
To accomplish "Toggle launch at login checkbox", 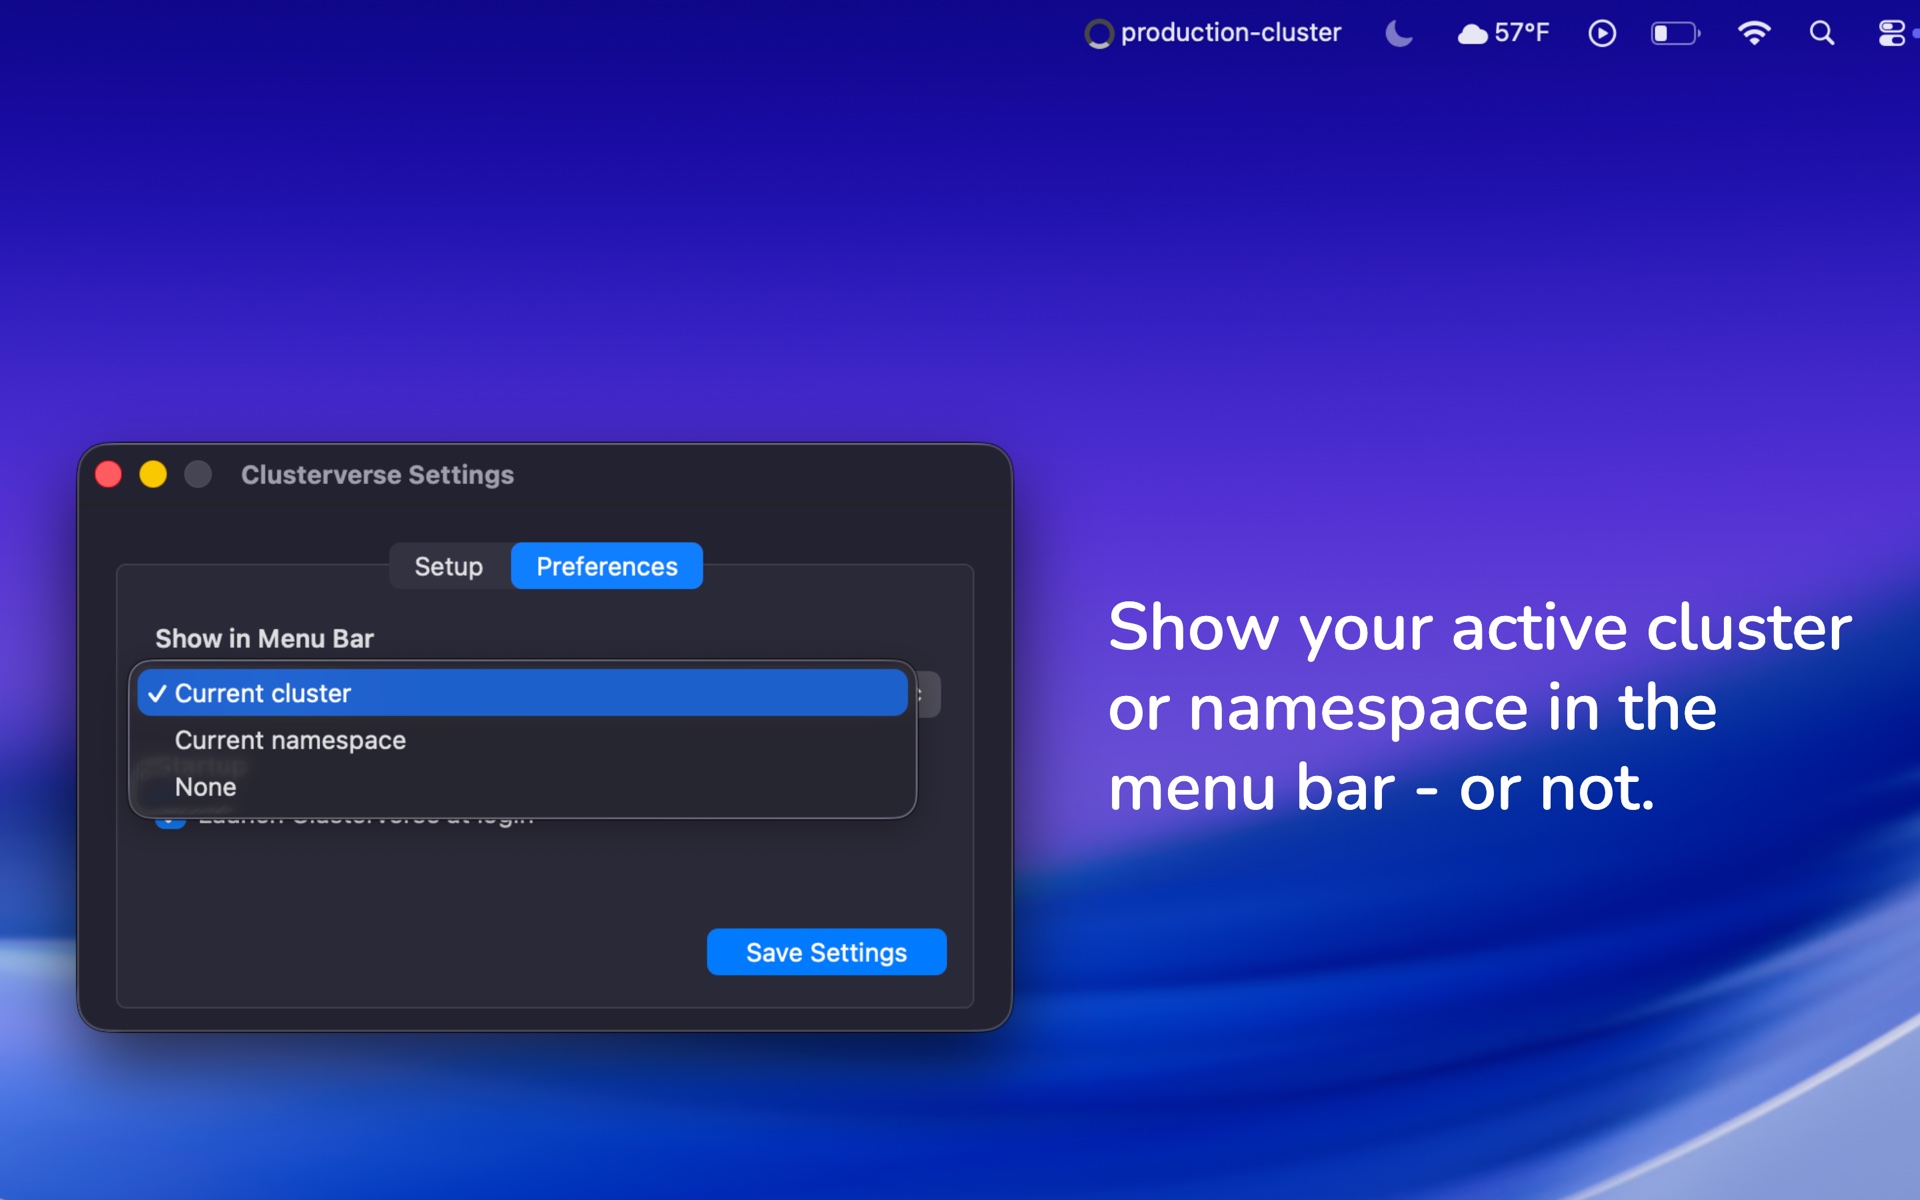I will coord(171,822).
